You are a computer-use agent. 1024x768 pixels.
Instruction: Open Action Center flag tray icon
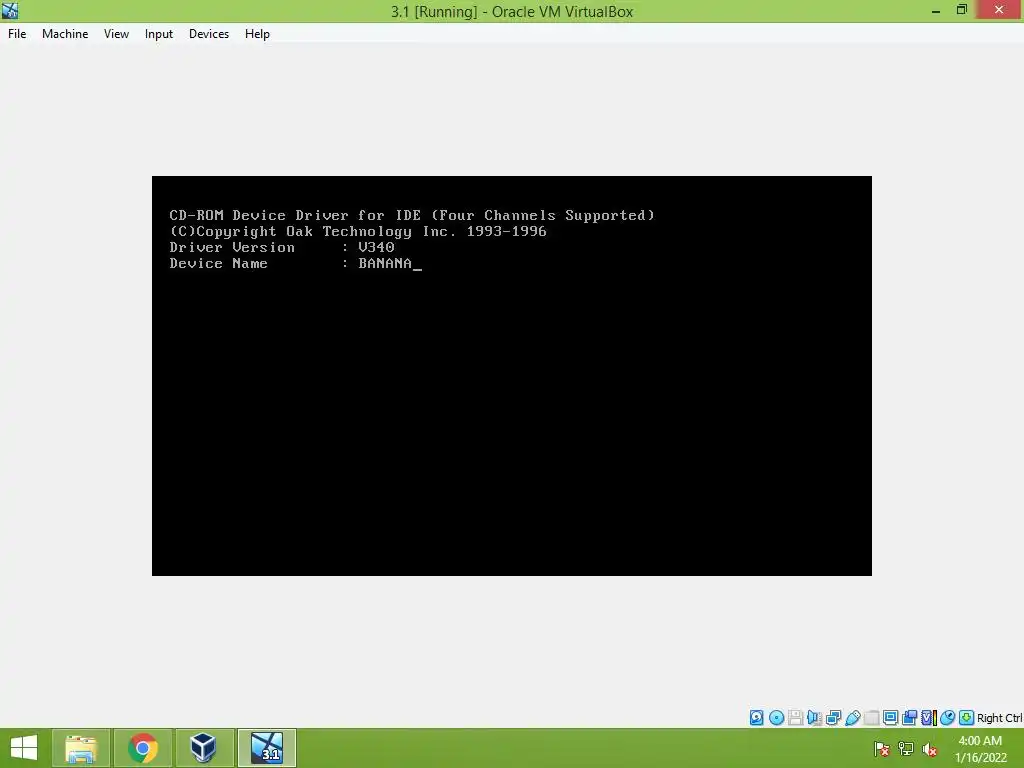coord(882,749)
